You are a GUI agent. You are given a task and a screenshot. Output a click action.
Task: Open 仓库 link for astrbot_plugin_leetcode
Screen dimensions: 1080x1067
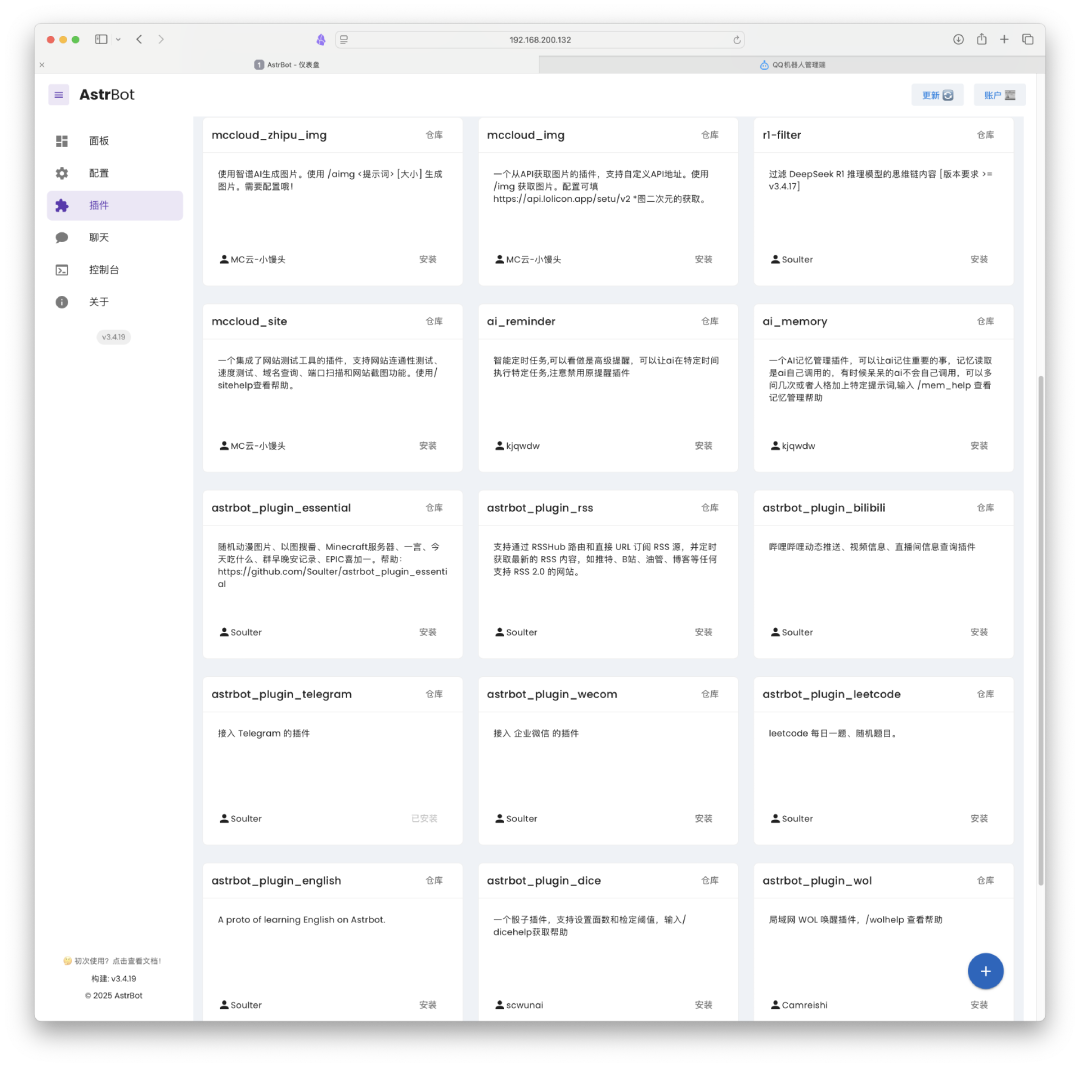pos(985,694)
